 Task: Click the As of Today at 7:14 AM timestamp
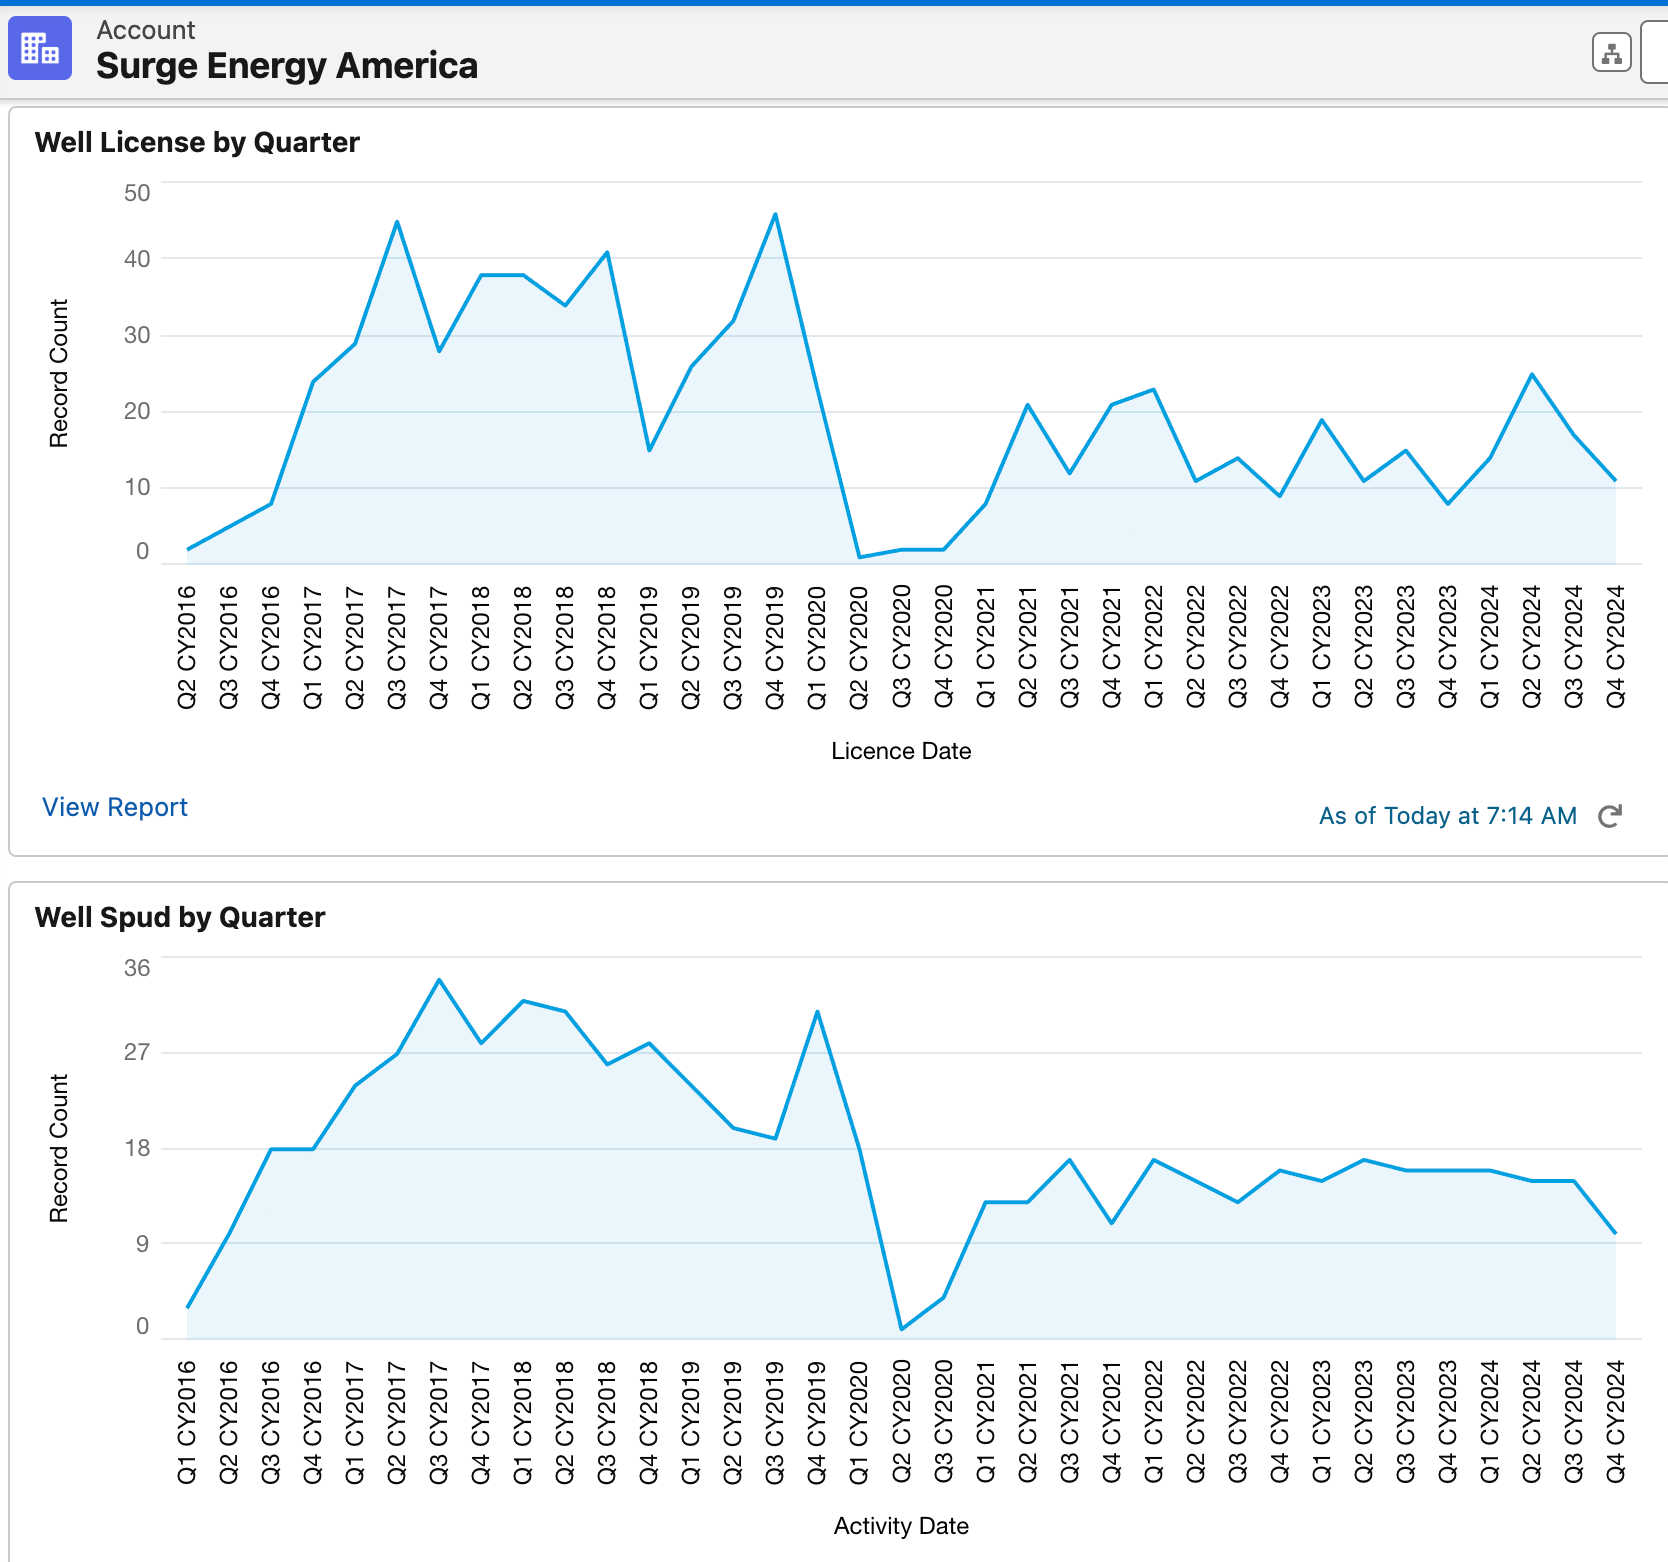[1447, 816]
